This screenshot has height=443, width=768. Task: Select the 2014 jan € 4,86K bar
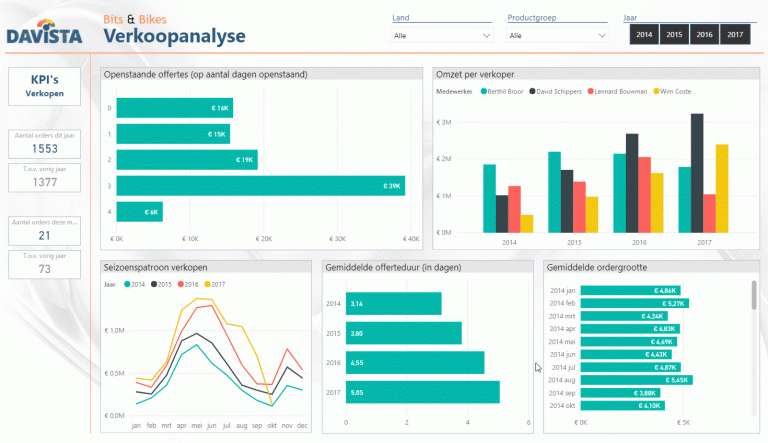click(630, 291)
